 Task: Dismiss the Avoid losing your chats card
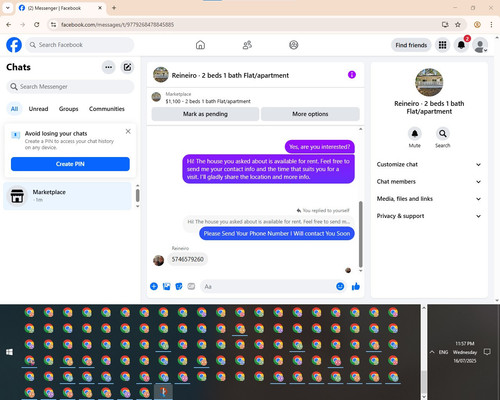pos(128,131)
